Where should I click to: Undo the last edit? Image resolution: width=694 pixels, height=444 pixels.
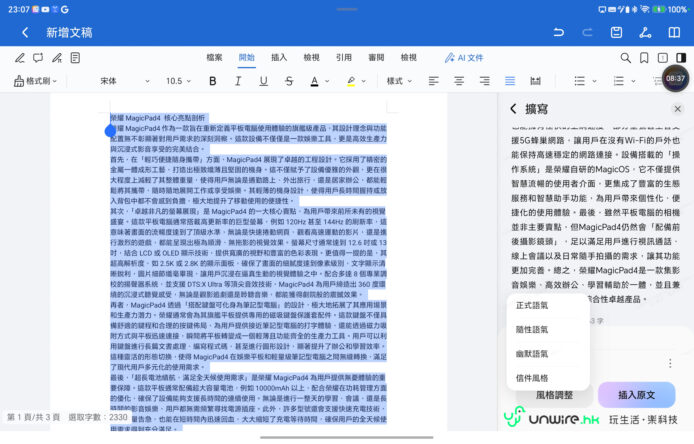tap(559, 32)
